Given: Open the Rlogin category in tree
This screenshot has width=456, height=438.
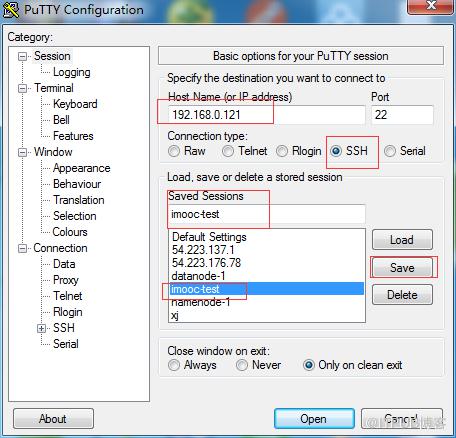Looking at the screenshot, I should point(68,312).
